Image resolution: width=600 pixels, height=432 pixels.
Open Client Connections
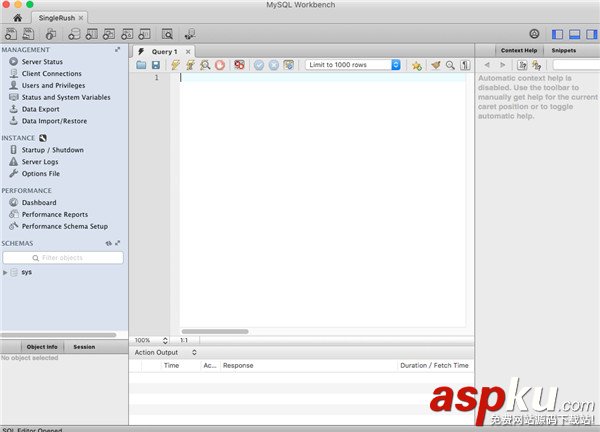coord(52,73)
